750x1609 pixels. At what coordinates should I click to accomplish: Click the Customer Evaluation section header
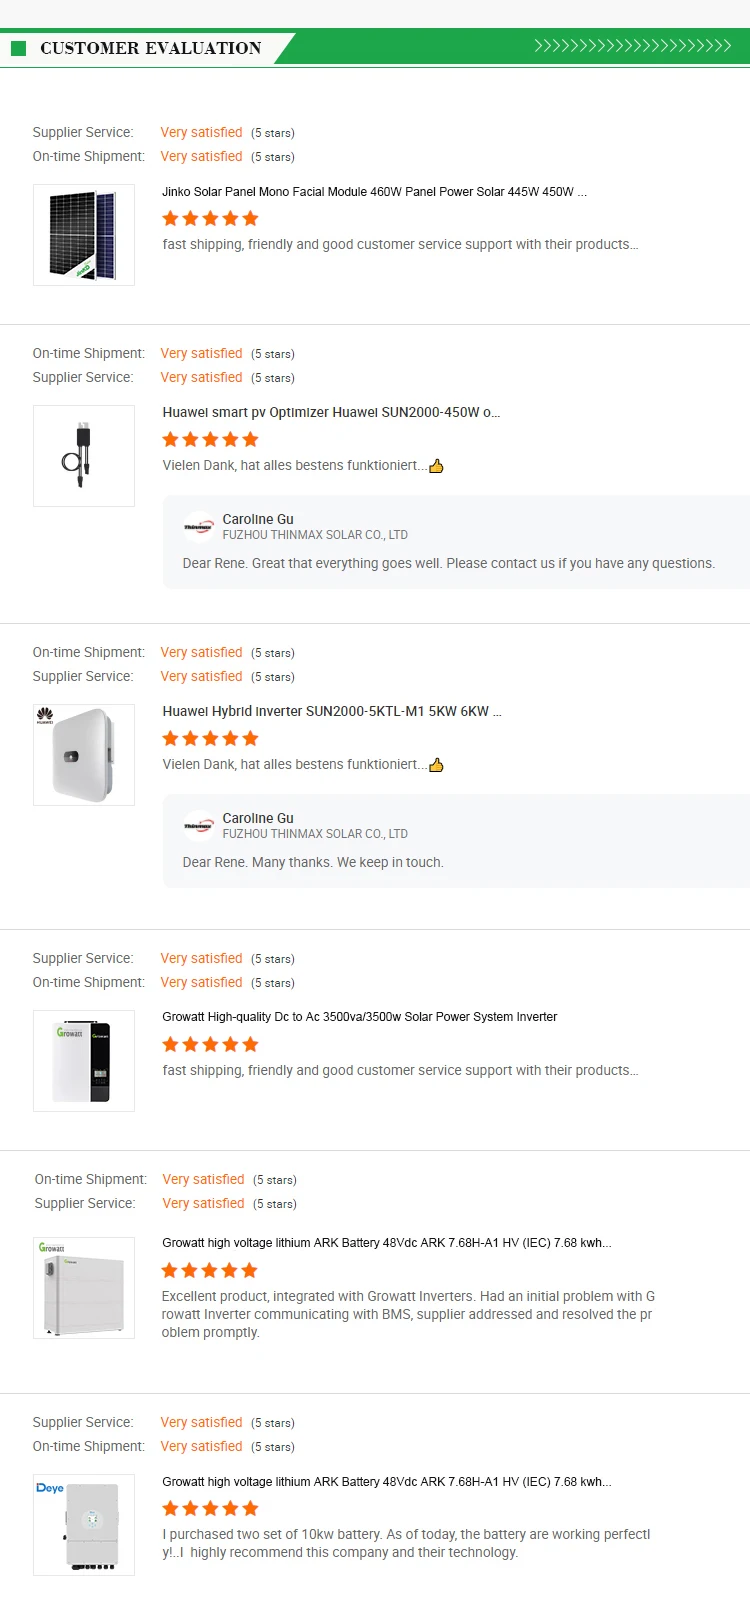[x=150, y=48]
